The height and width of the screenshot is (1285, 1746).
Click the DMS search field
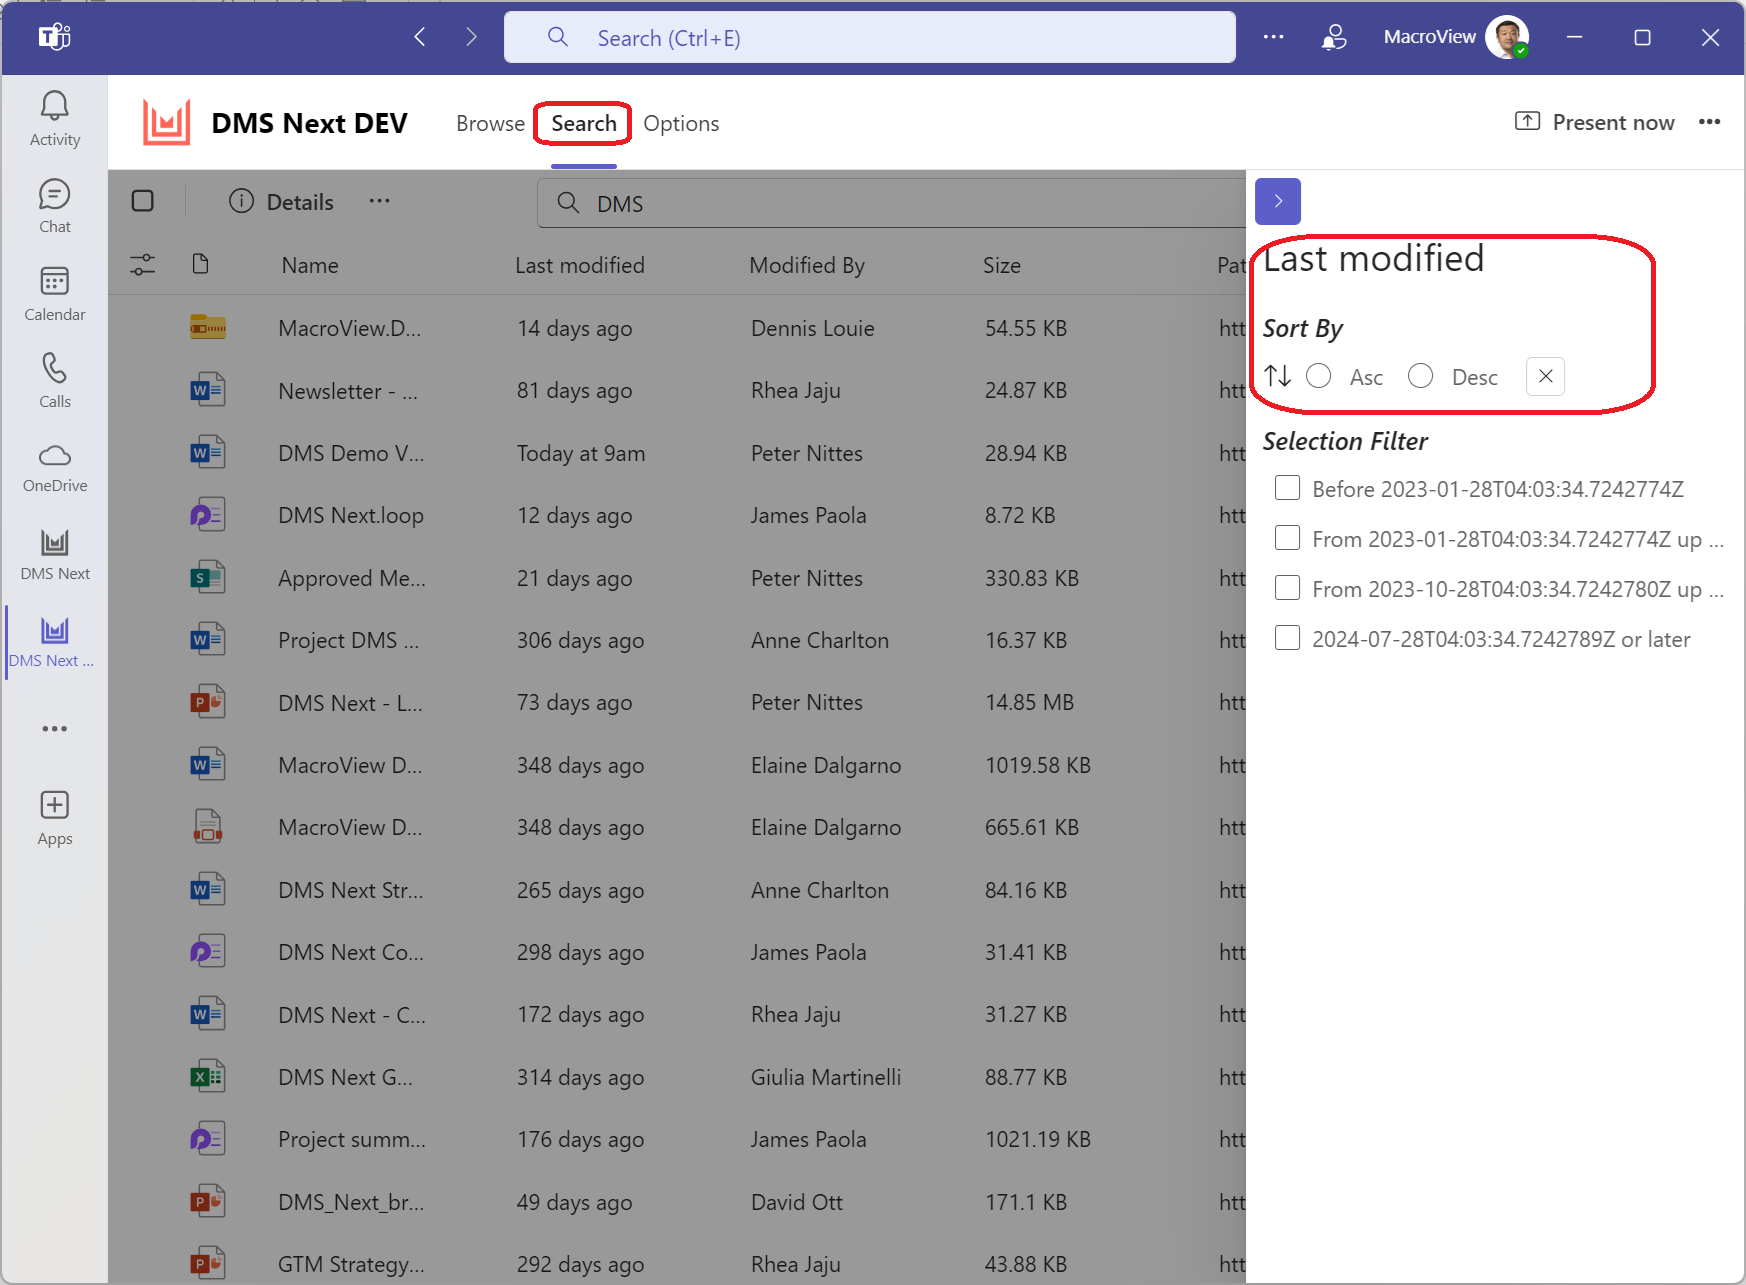click(x=892, y=203)
